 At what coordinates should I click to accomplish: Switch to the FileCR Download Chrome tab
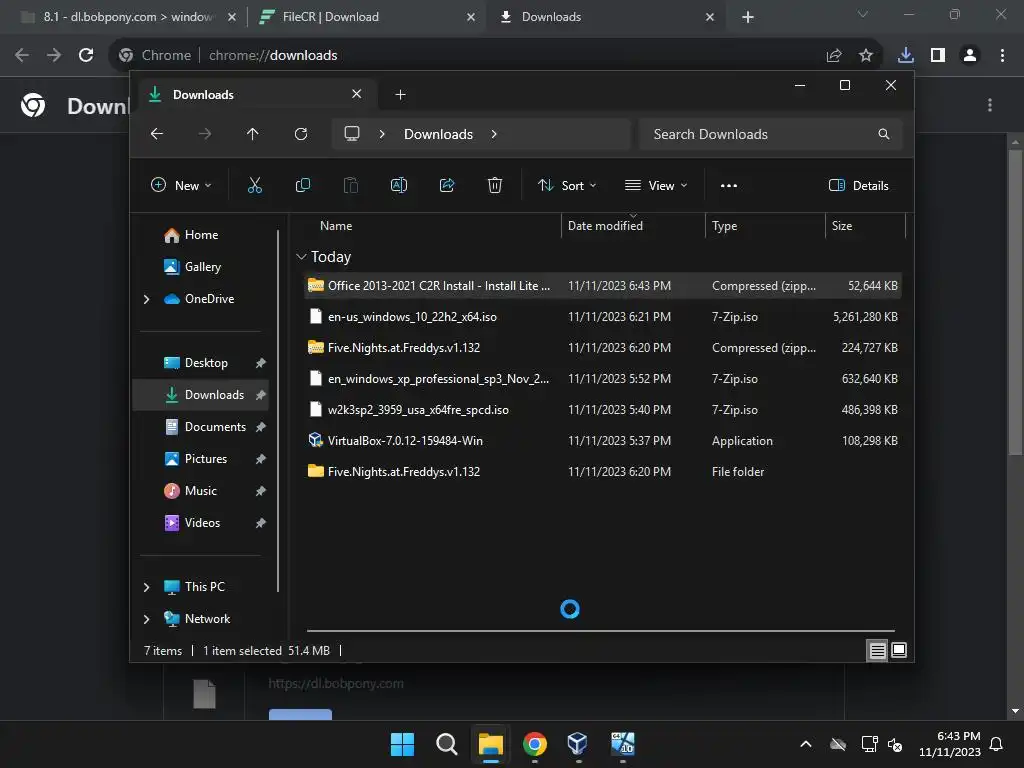point(366,17)
